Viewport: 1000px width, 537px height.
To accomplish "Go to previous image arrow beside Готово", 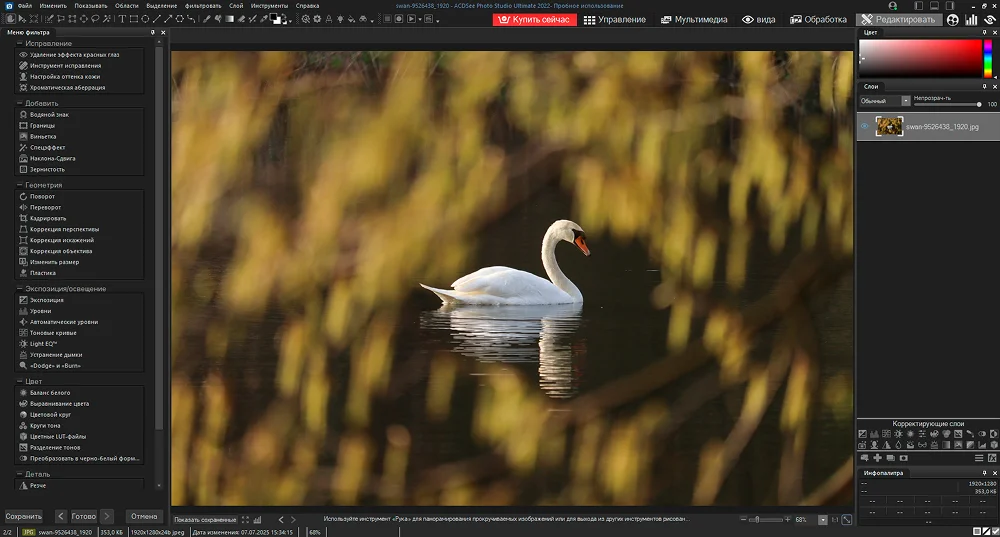I will [61, 517].
